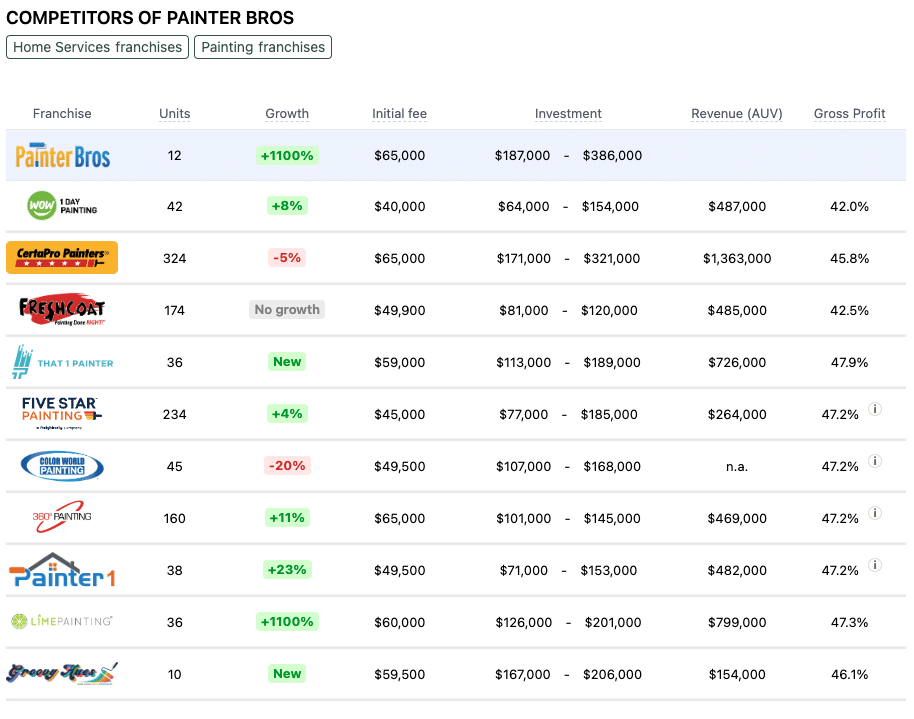This screenshot has height=719, width=914.
Task: Open the 360 Painting logo
Action: tap(62, 517)
